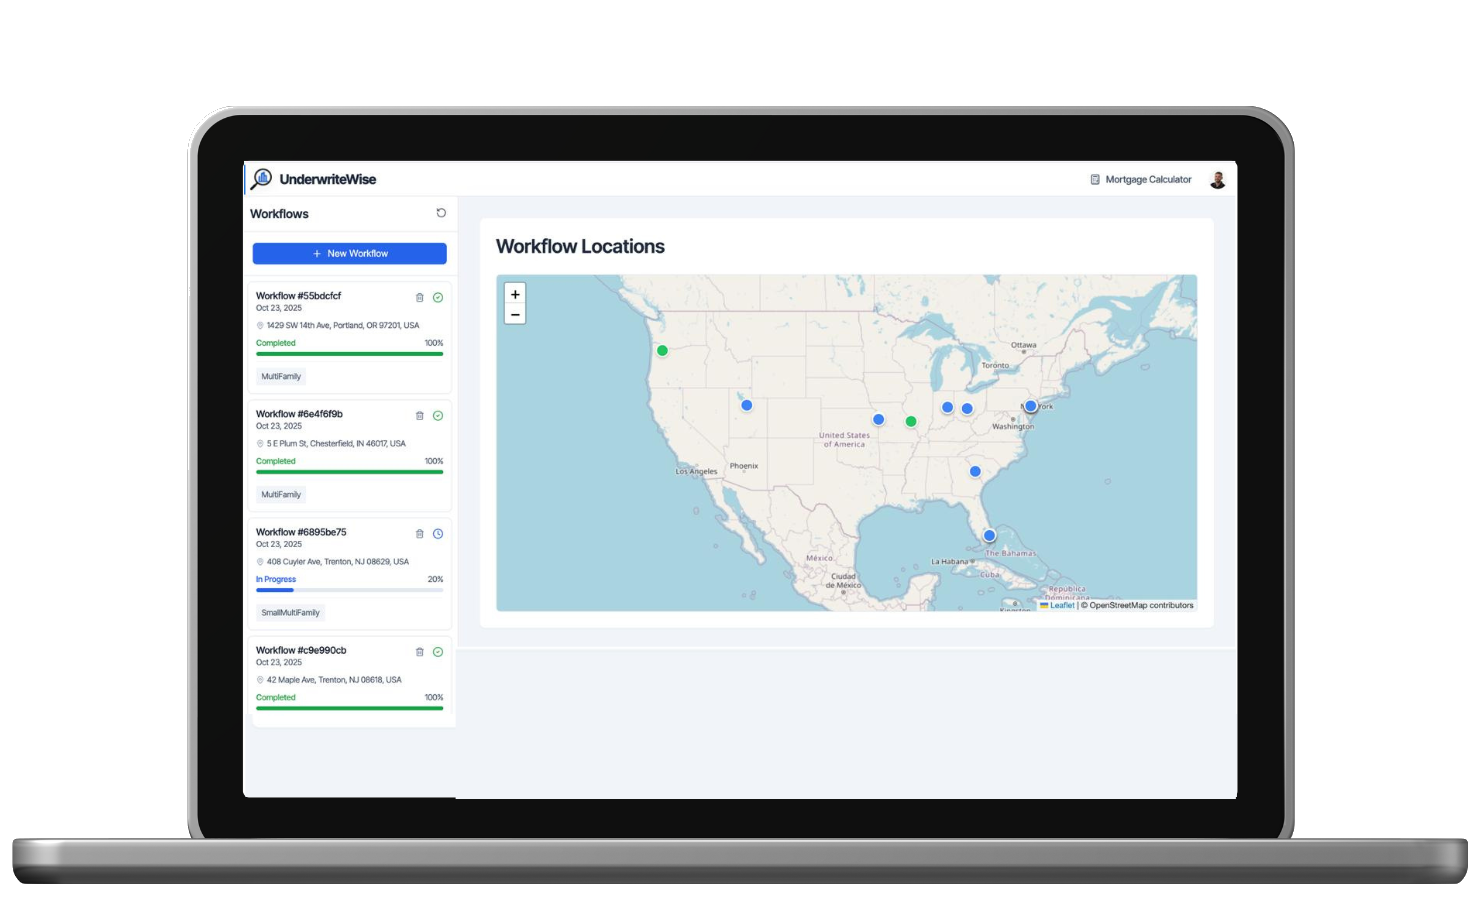Zoom out on the map
This screenshot has width=1484, height=902.
tap(515, 314)
